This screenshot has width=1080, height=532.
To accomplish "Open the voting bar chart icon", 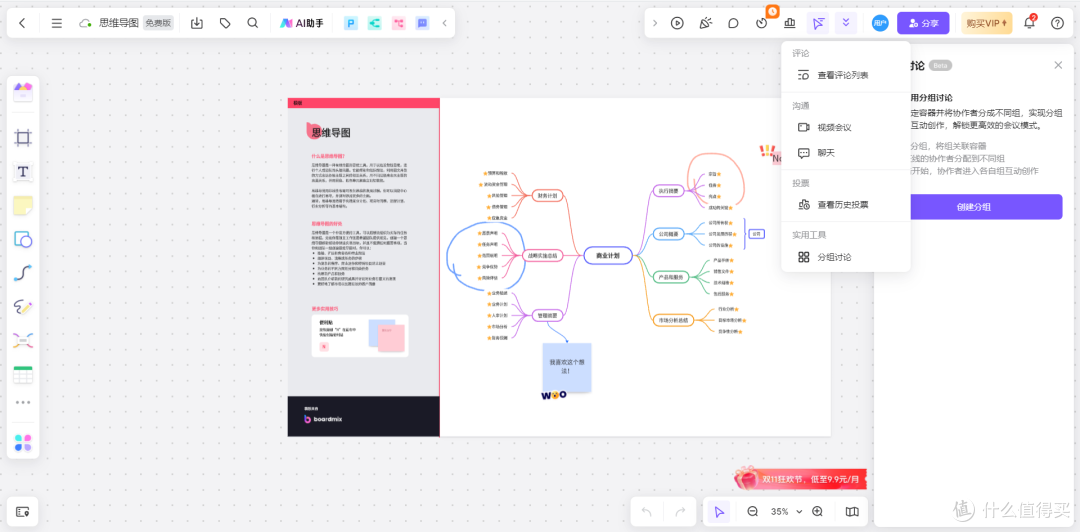I will click(x=789, y=23).
